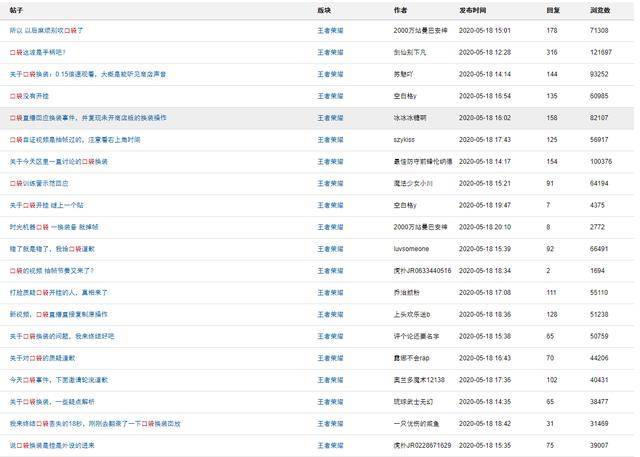Open the post titled 口袋这波是手柄吧?
640x457 pixels.
(38, 52)
